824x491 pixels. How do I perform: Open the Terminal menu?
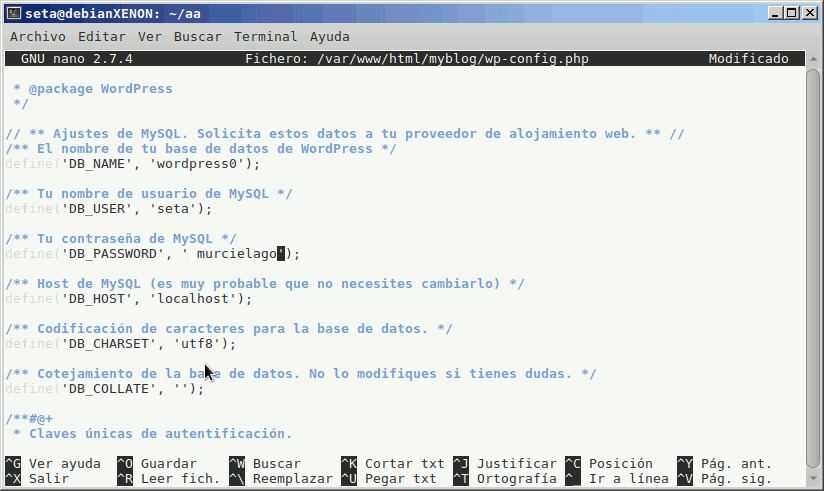(265, 37)
